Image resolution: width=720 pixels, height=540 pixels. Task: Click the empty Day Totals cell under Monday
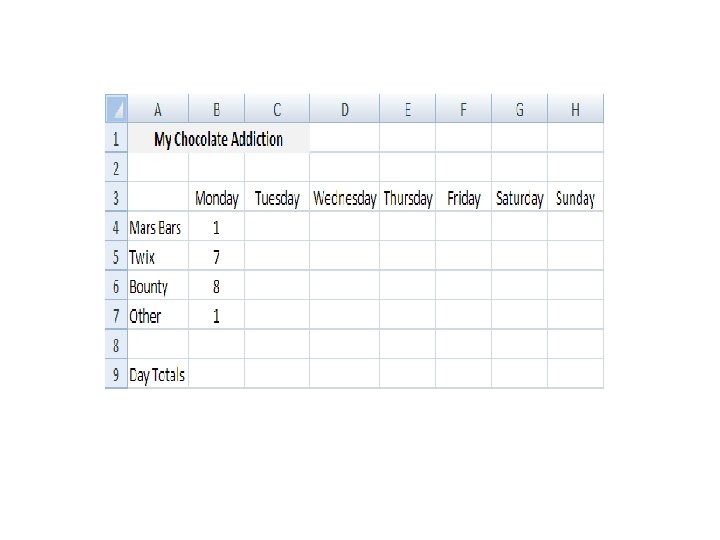point(216,374)
